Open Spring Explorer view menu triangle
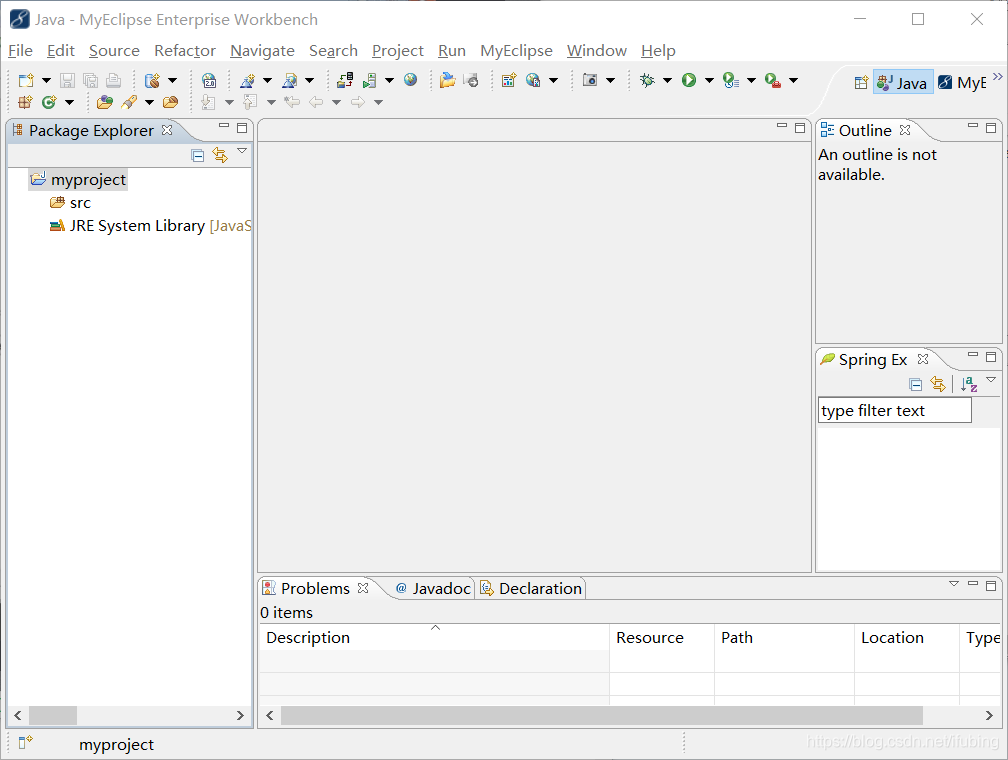 point(991,379)
